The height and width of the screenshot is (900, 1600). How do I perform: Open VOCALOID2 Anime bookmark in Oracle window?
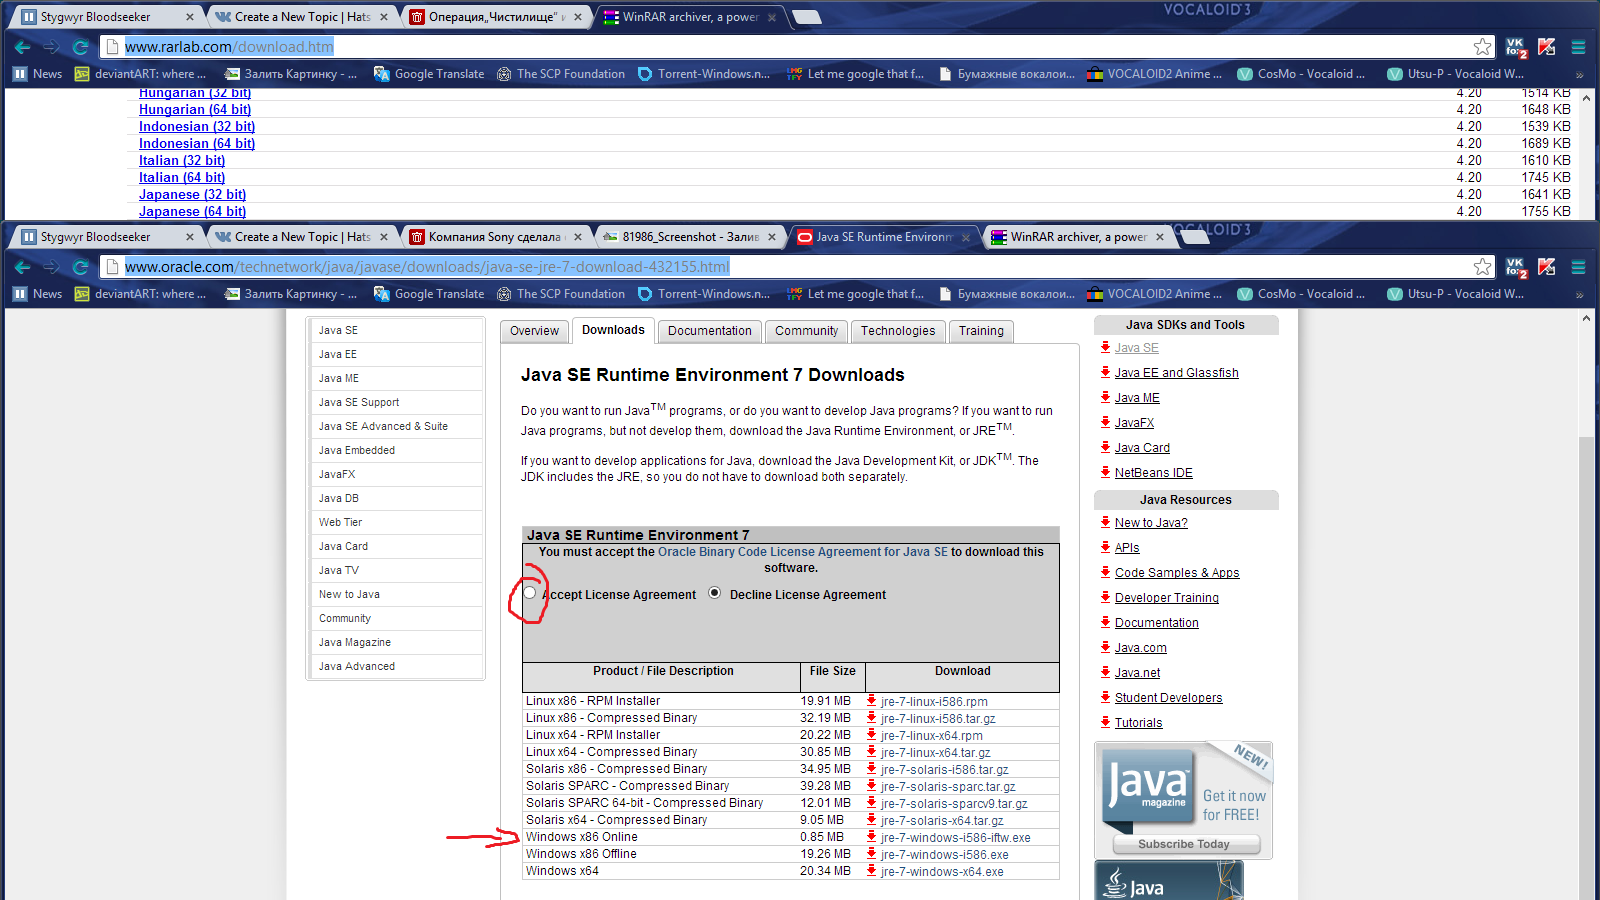coord(1155,294)
